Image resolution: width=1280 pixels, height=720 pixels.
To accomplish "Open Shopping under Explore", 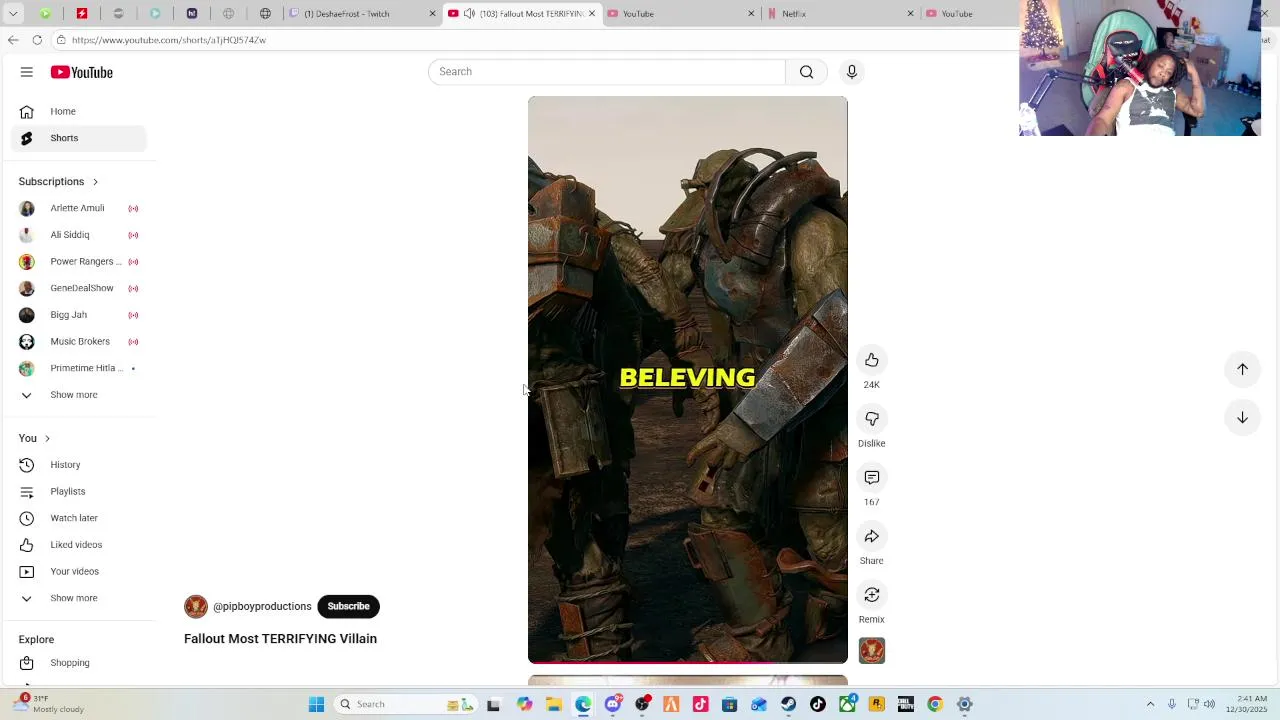I will 79,663.
